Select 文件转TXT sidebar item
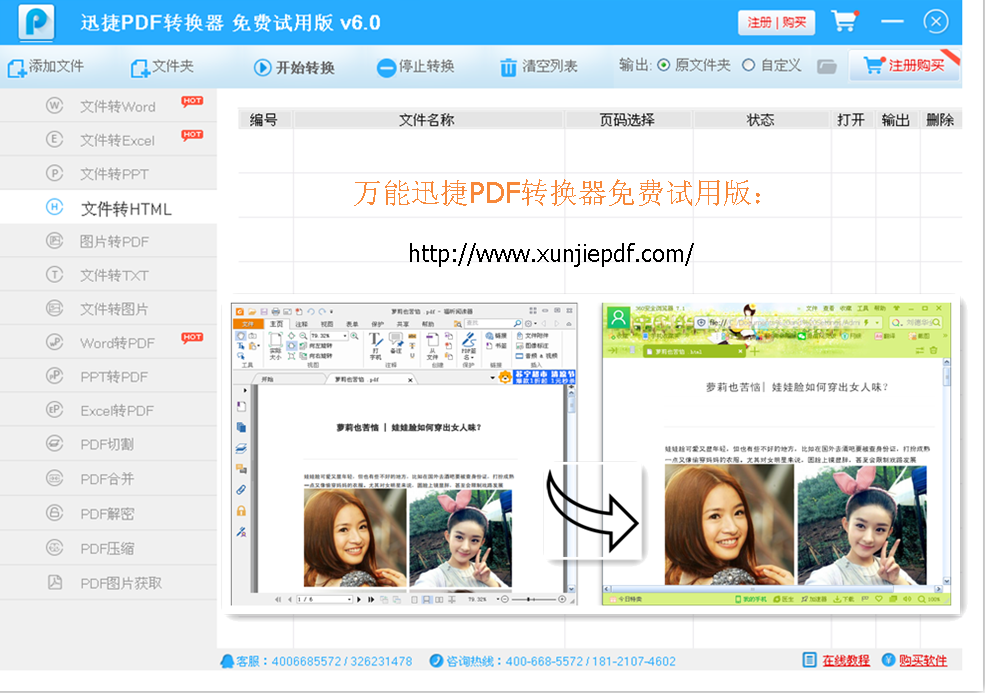The width and height of the screenshot is (985, 693). (109, 275)
